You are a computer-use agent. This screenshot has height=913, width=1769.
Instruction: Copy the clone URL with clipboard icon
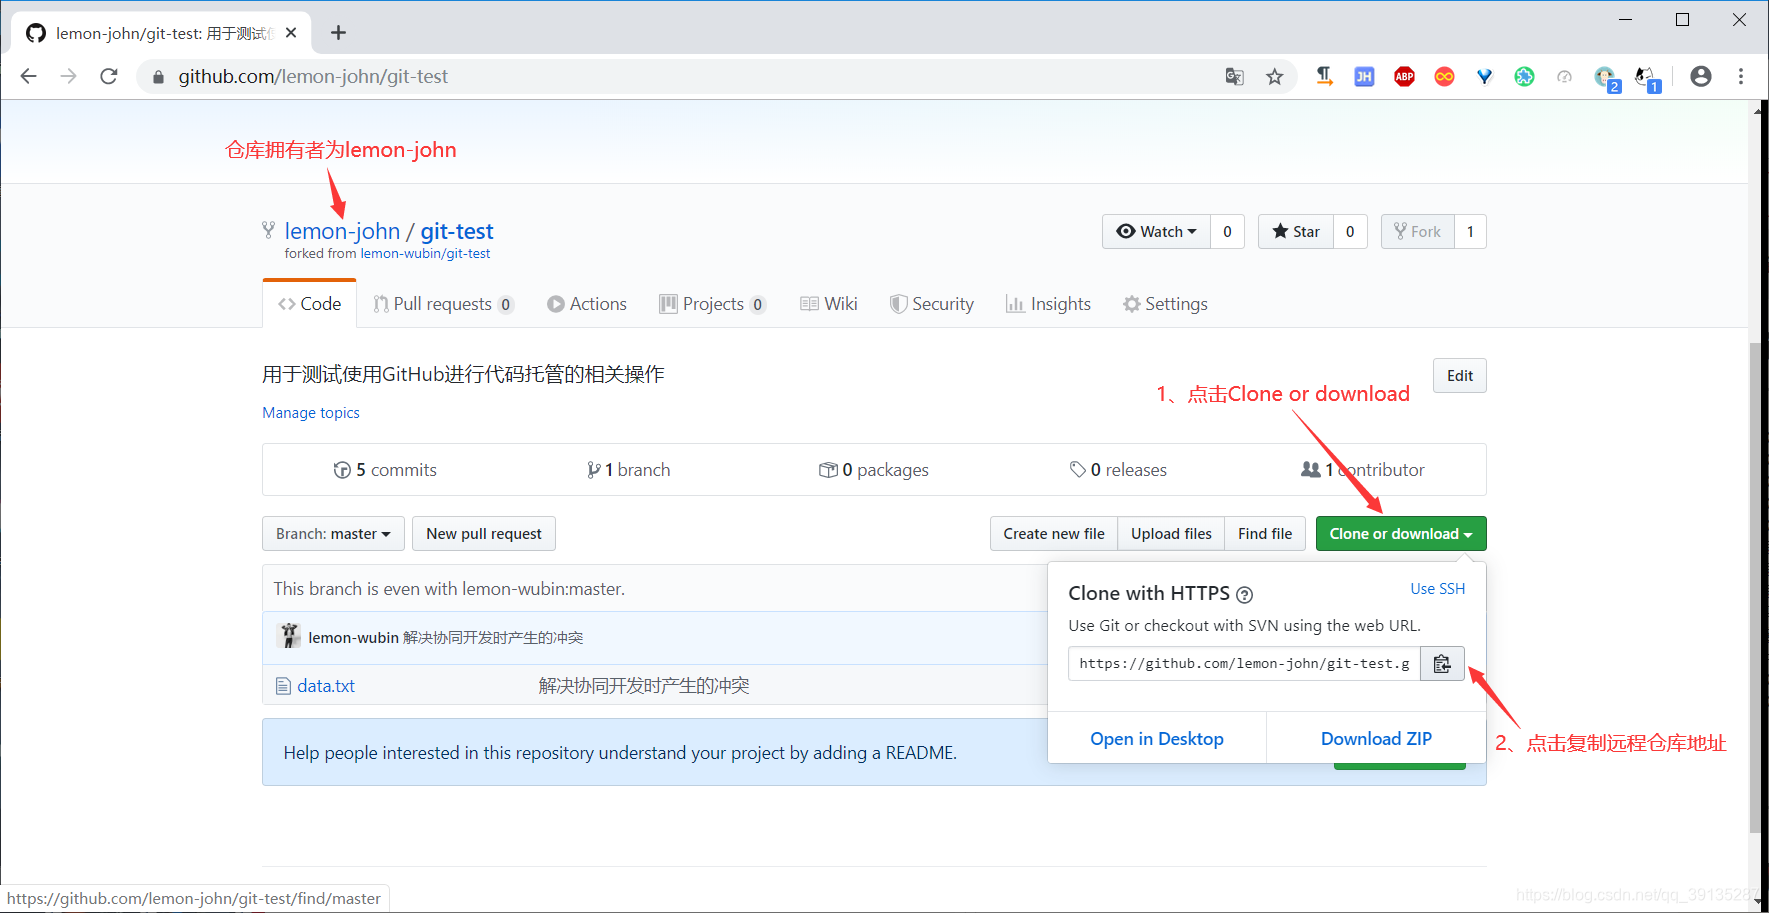click(1442, 664)
